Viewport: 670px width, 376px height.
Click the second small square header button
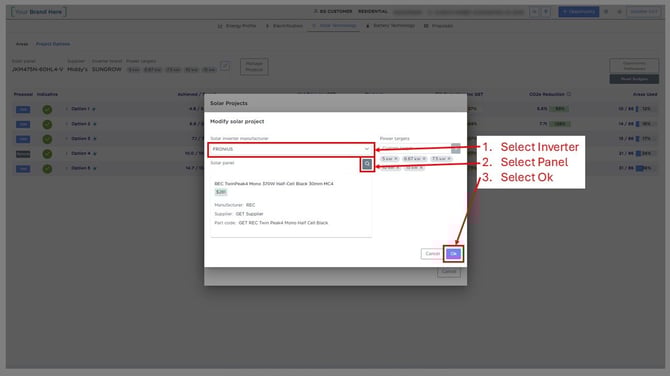point(546,12)
